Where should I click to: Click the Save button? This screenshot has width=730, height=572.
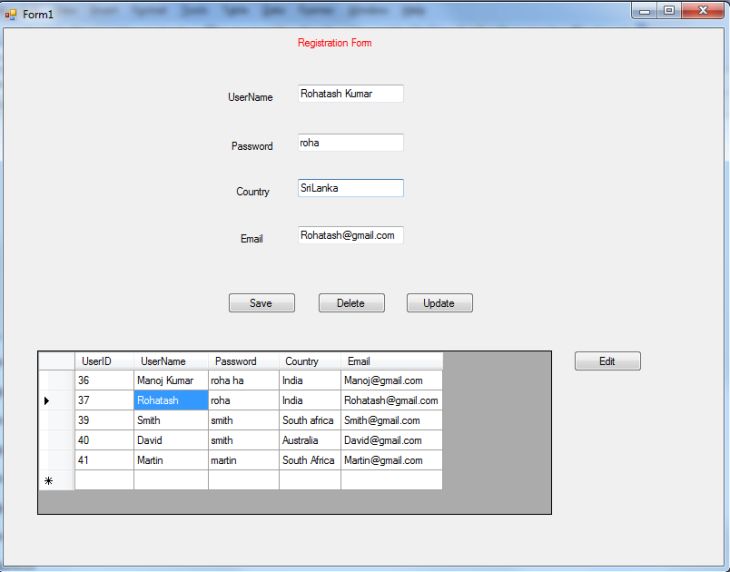pyautogui.click(x=262, y=303)
